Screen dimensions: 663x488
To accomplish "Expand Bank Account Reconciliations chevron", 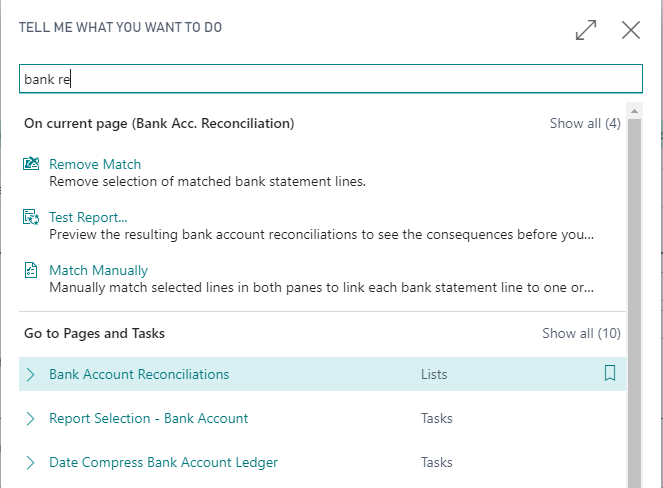I will [x=31, y=375].
